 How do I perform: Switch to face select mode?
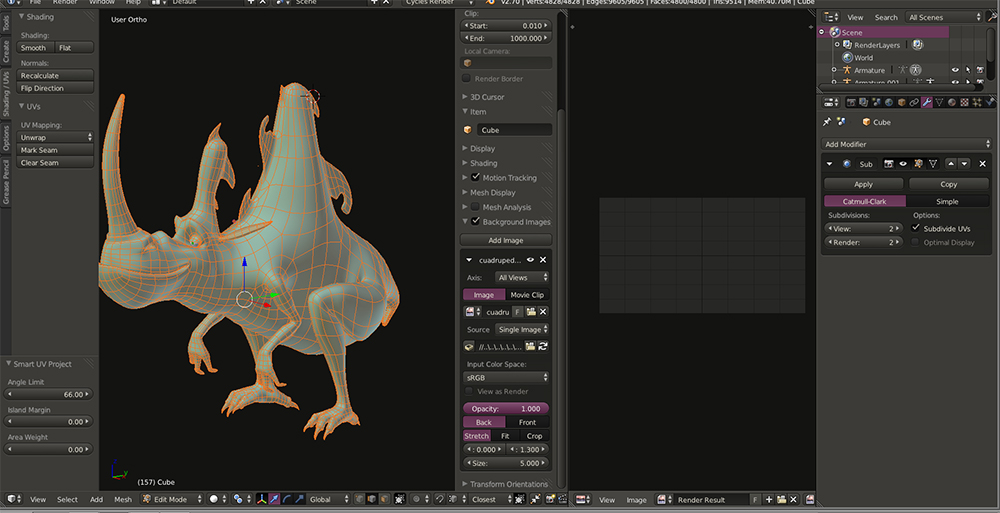coord(385,499)
